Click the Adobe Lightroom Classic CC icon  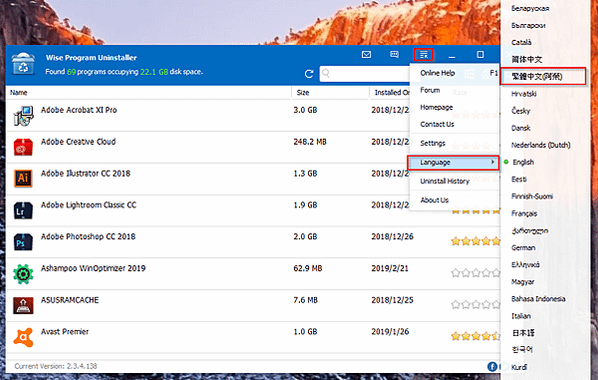coord(23,210)
